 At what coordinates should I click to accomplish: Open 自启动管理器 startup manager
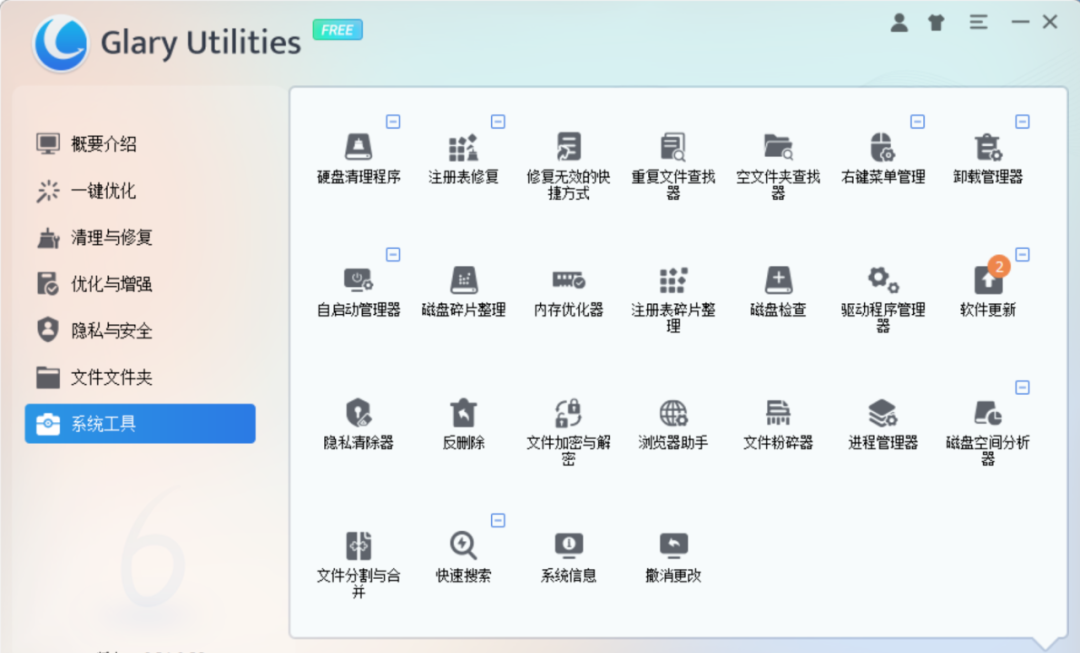pyautogui.click(x=358, y=292)
